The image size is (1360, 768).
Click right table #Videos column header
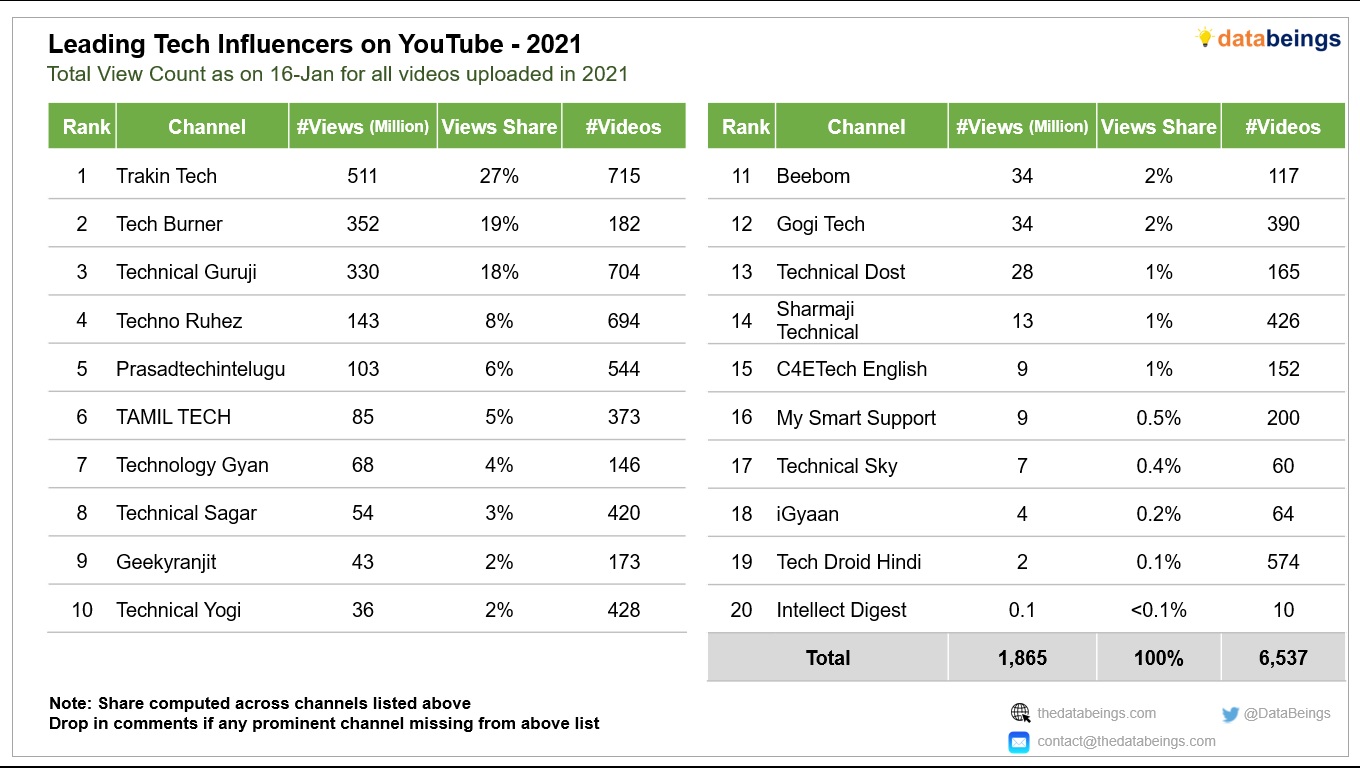[x=1283, y=126]
